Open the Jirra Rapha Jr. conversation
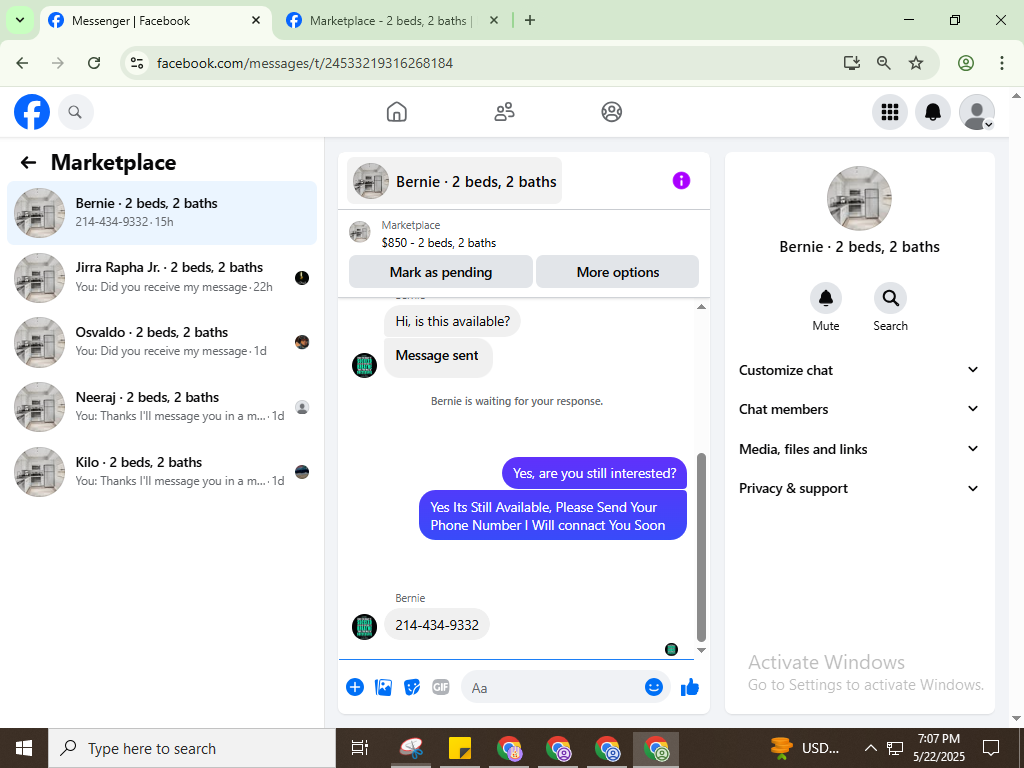This screenshot has height=768, width=1024. pyautogui.click(x=162, y=278)
